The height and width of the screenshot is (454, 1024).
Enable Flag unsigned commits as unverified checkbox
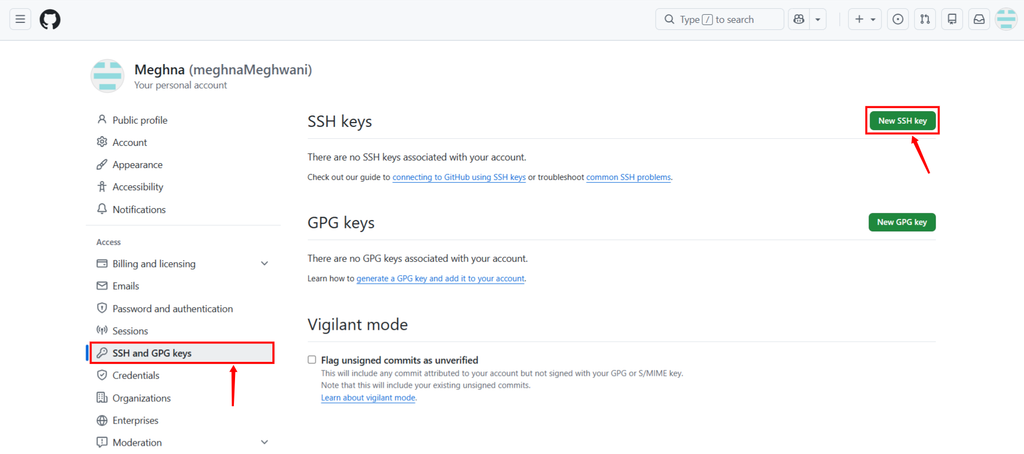[x=312, y=359]
